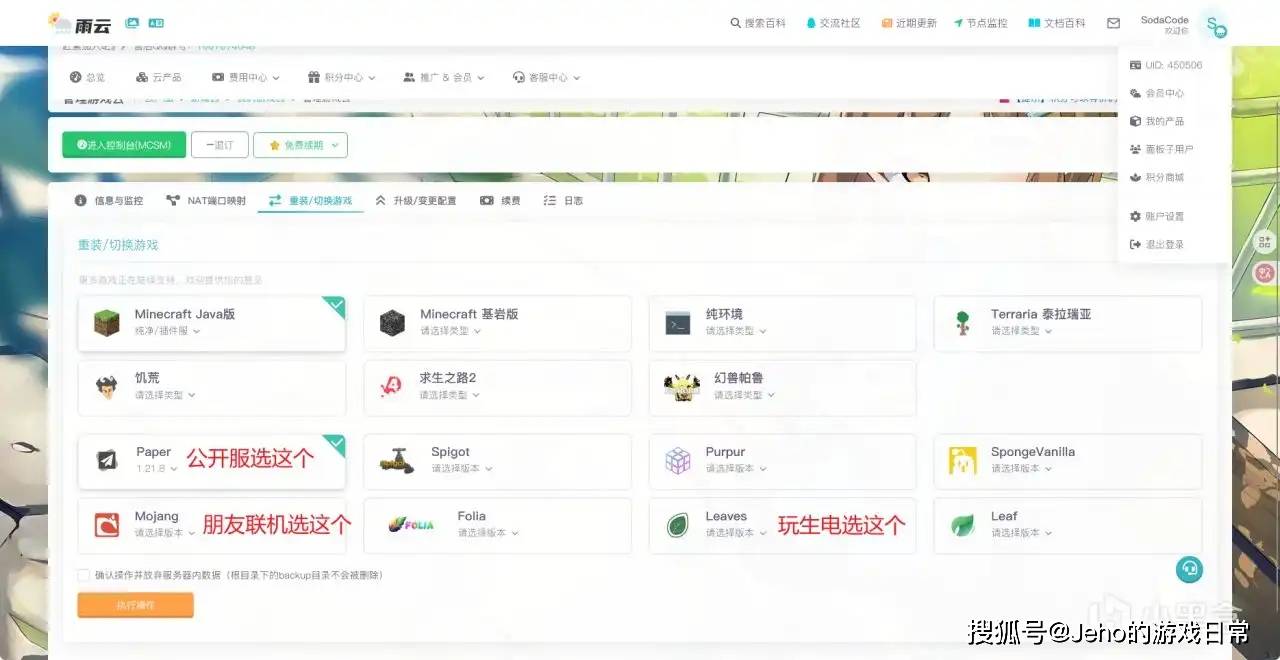Open the 交流社区 link
Viewport: 1280px width, 660px height.
pyautogui.click(x=833, y=23)
